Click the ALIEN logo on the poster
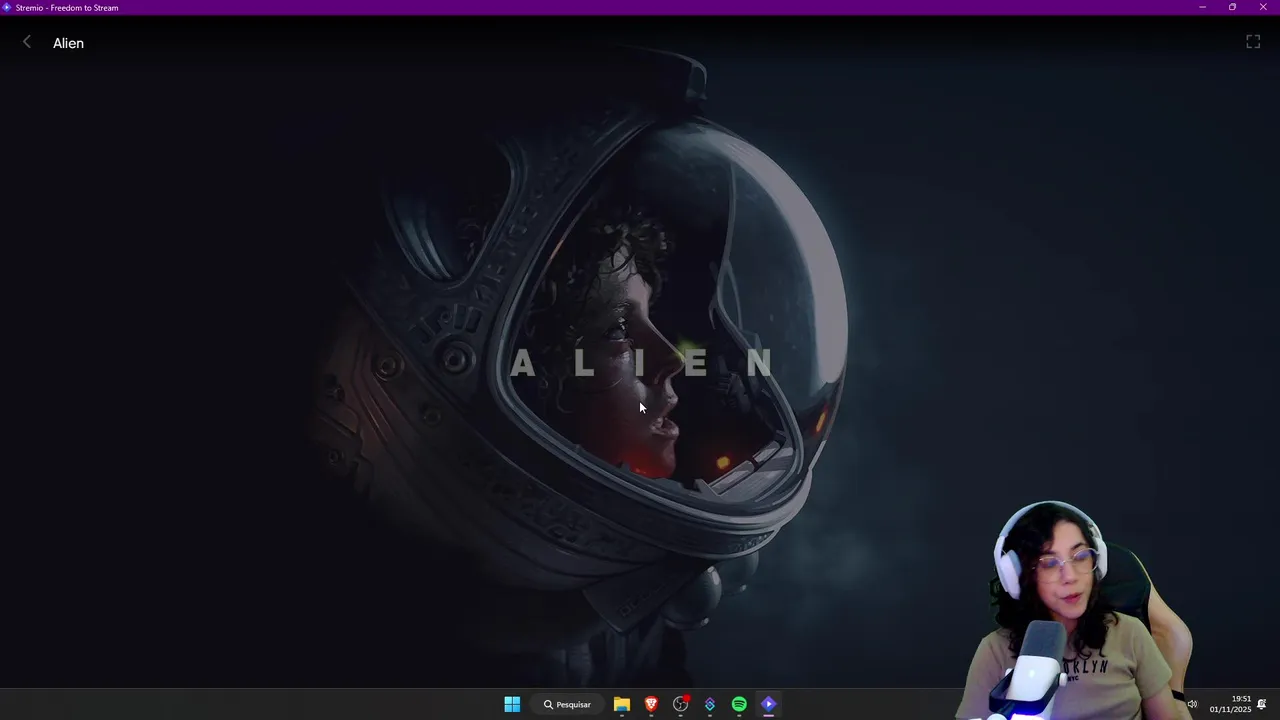This screenshot has width=1280, height=720. click(x=641, y=363)
